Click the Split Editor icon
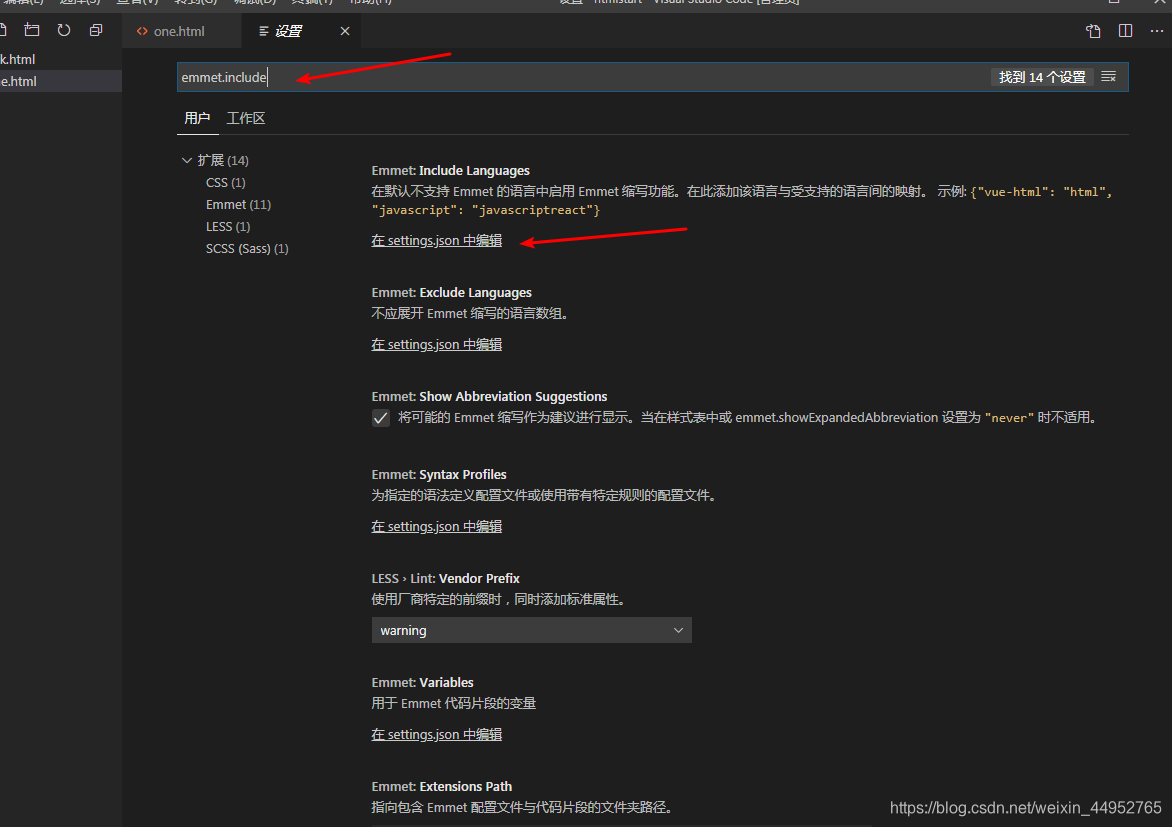The width and height of the screenshot is (1172, 827). [x=1125, y=31]
